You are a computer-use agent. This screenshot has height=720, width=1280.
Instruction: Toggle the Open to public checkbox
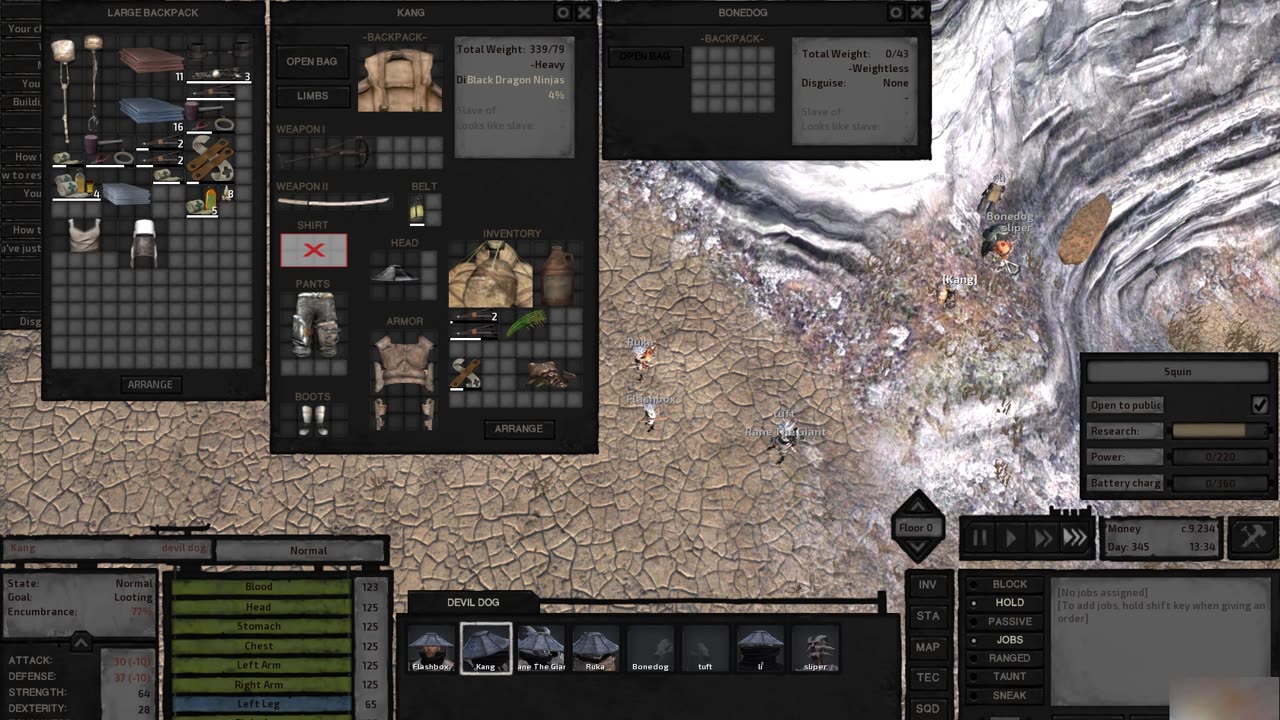click(x=1259, y=405)
